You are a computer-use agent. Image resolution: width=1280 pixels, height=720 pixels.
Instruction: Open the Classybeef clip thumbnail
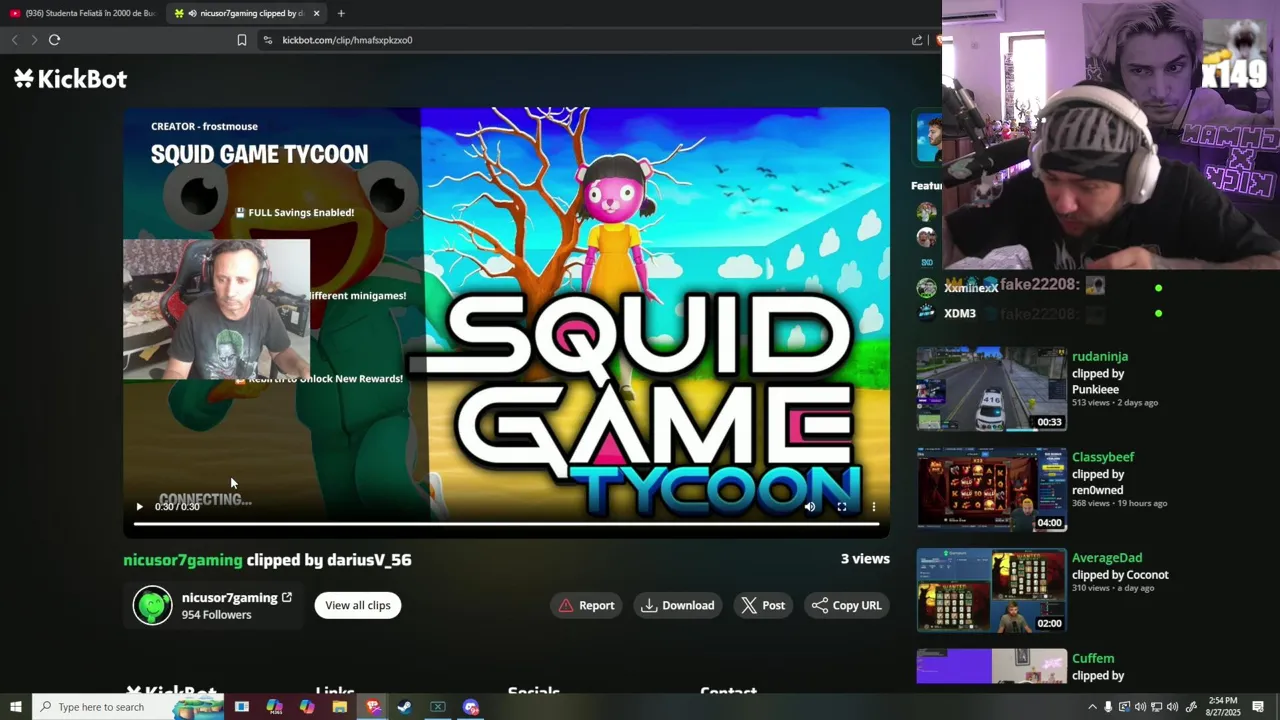point(992,490)
